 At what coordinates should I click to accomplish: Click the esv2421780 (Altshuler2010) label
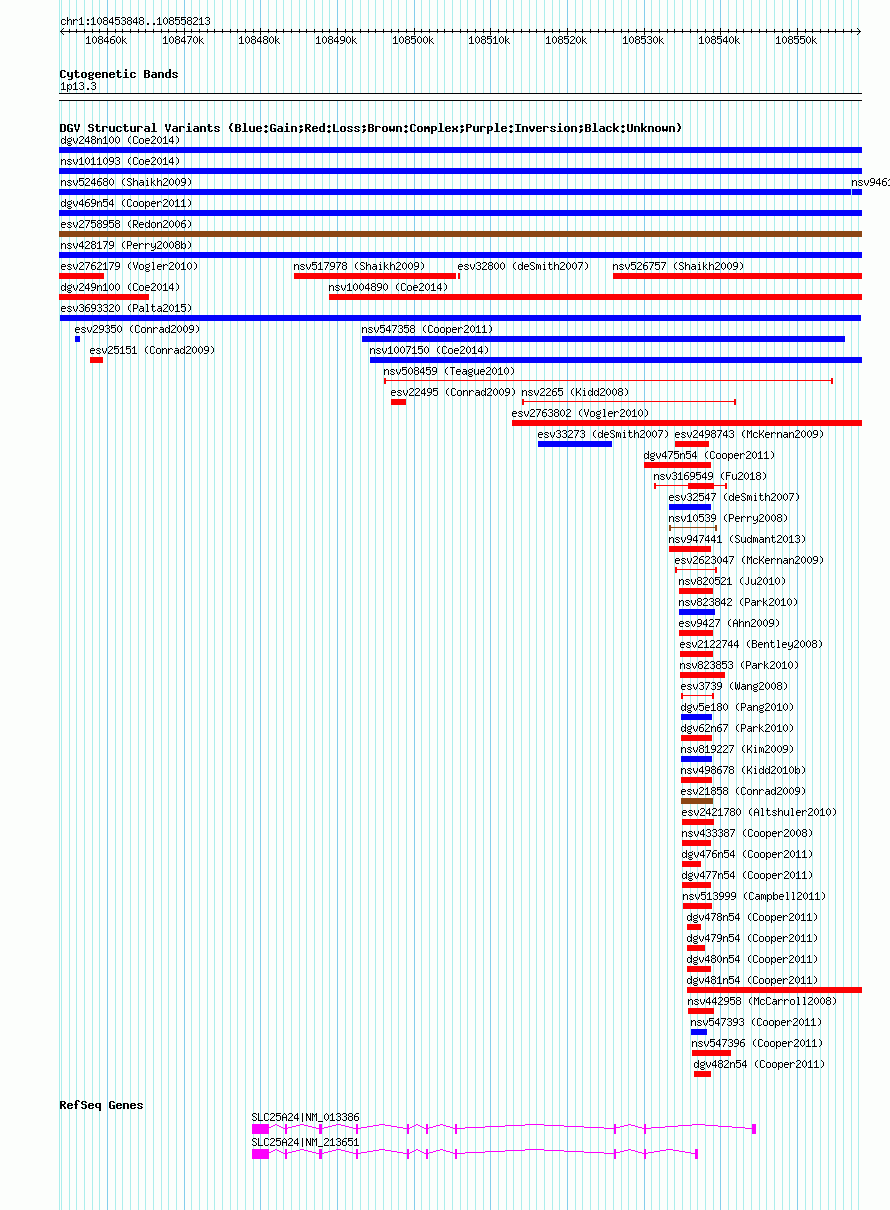point(759,812)
